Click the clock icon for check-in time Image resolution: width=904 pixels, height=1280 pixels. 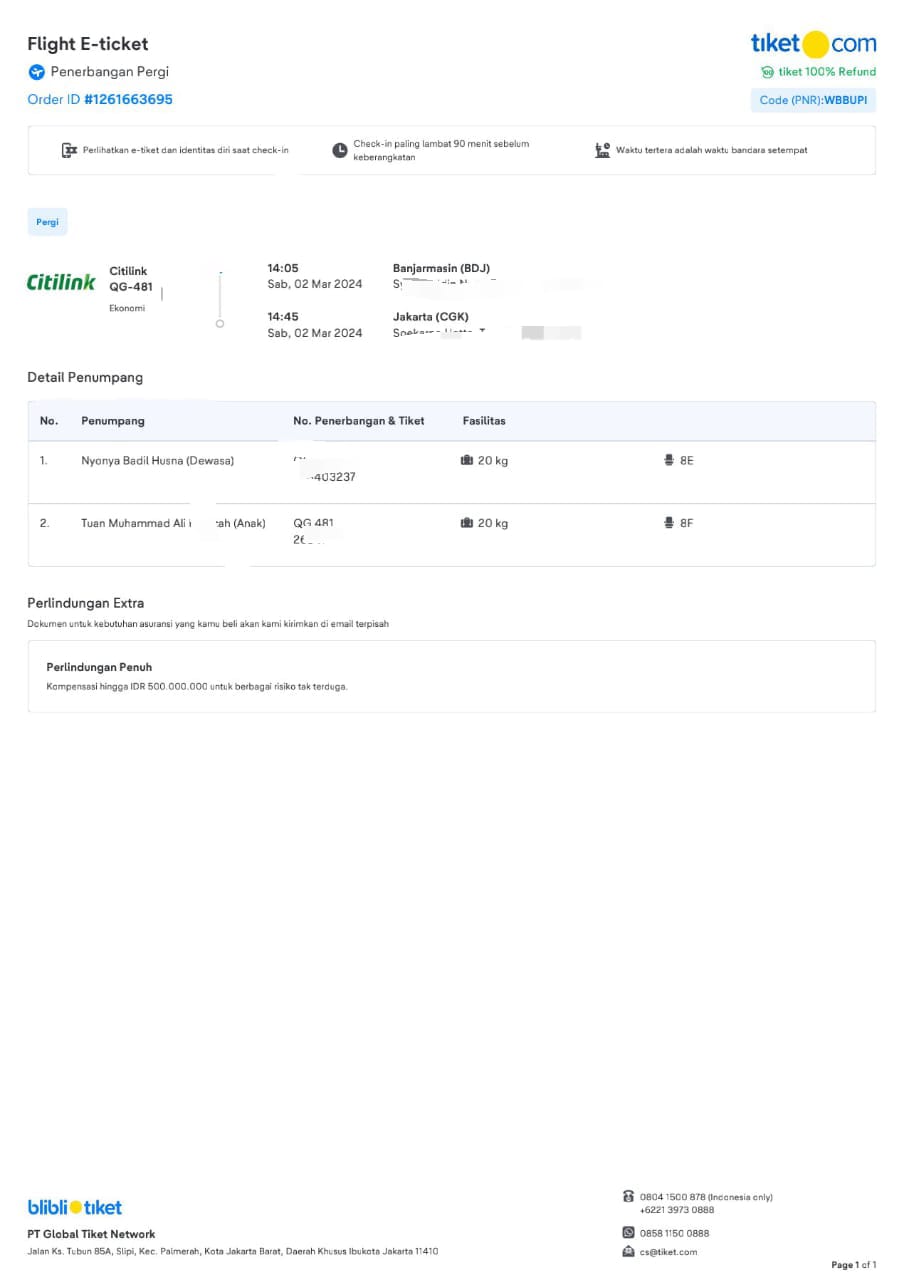point(340,150)
